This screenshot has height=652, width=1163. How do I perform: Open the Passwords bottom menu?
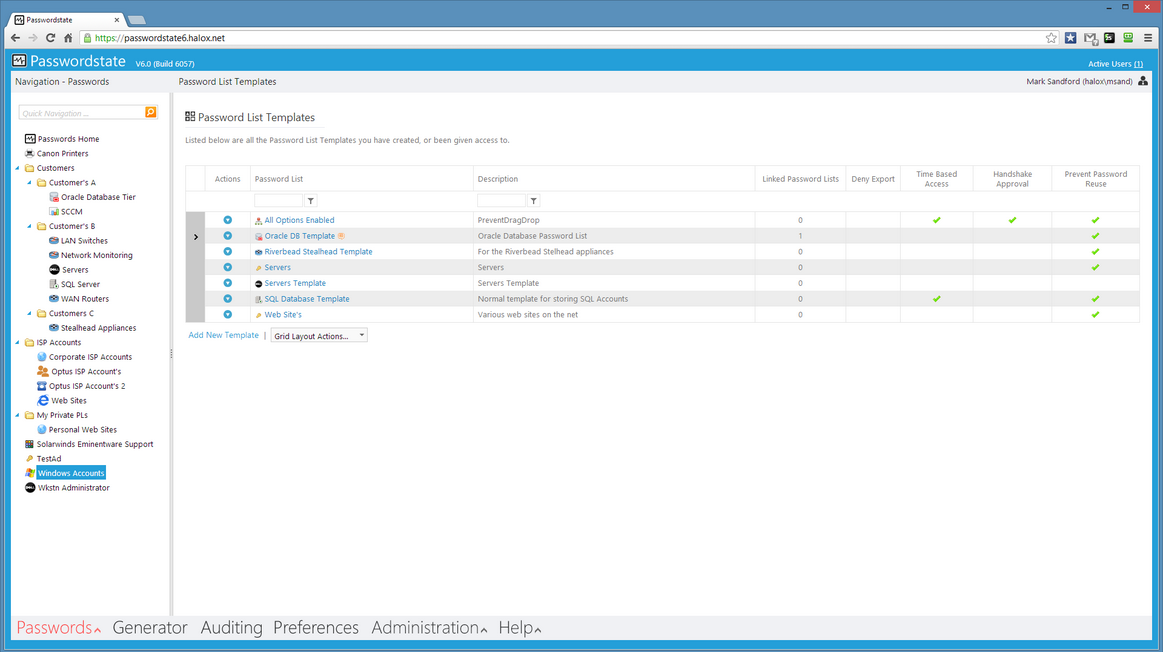coord(59,628)
